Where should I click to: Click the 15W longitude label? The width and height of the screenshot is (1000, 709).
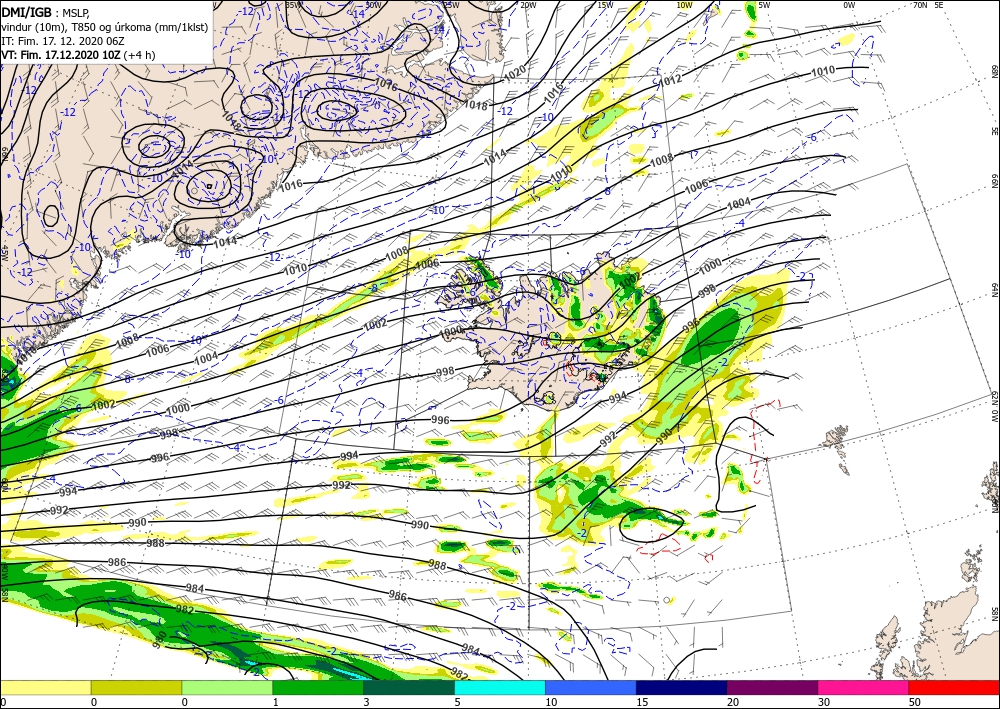(x=606, y=5)
